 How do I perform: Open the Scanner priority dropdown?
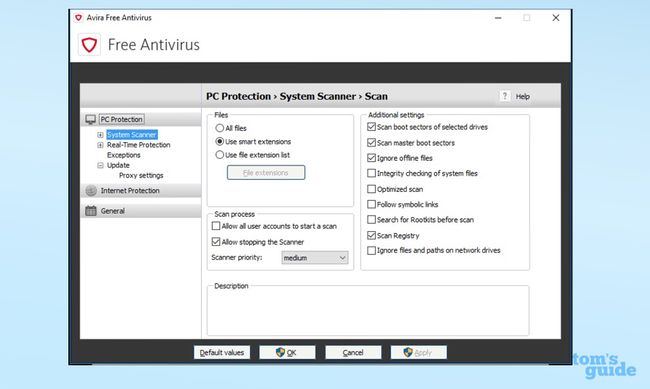[x=315, y=258]
